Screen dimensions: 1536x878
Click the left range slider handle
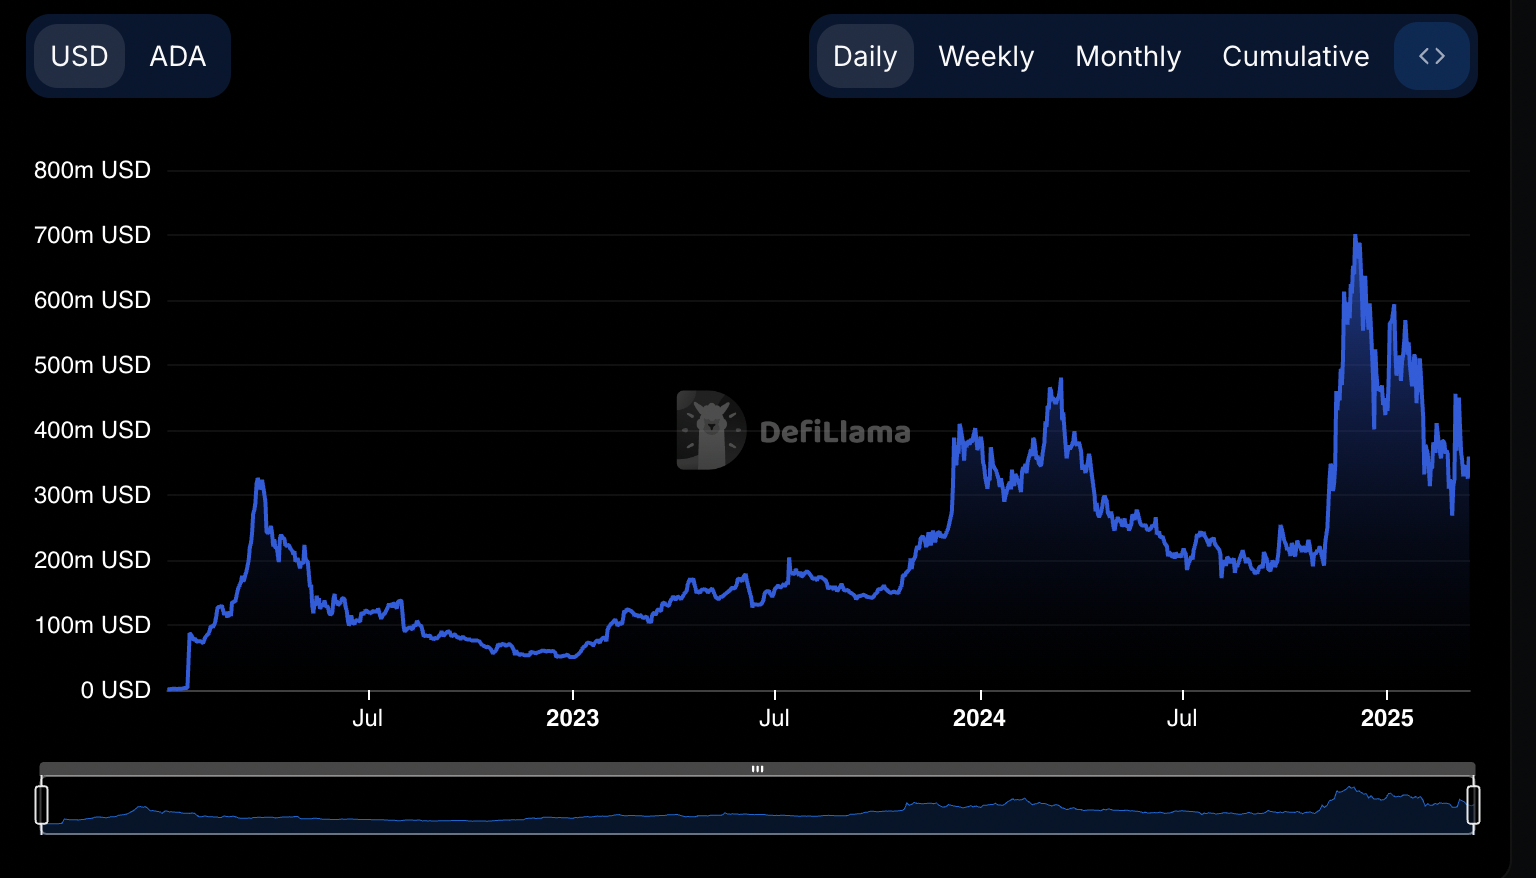pyautogui.click(x=42, y=805)
